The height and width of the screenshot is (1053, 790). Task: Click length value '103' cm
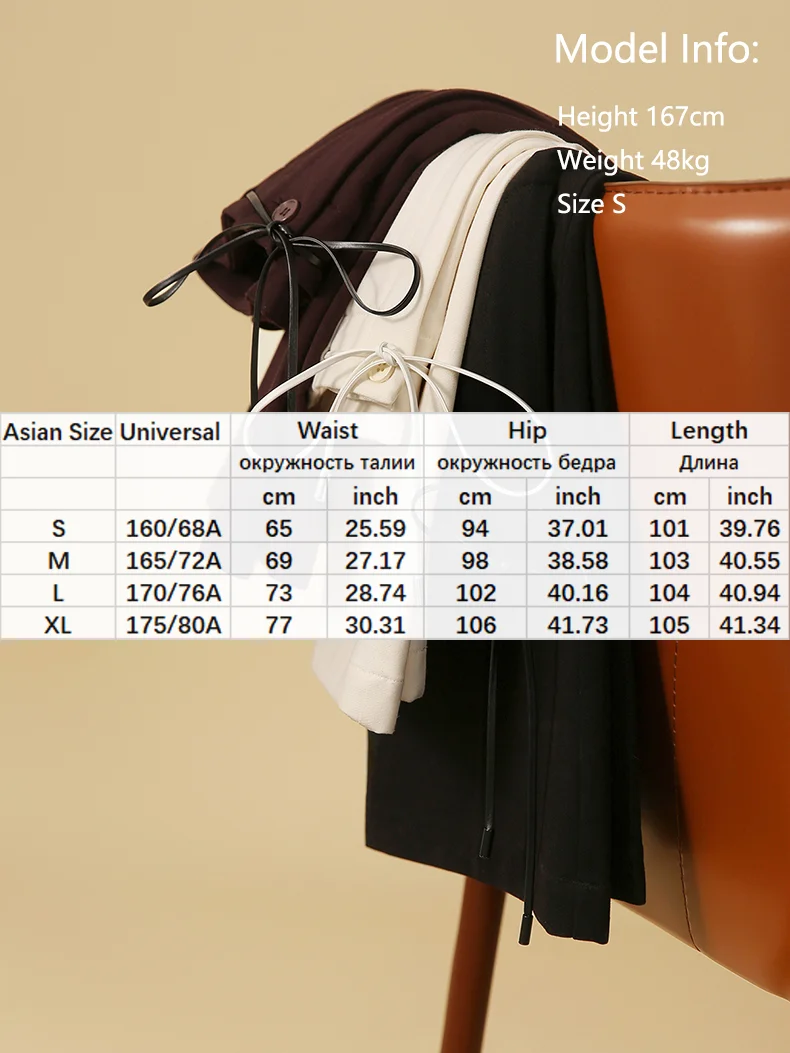[669, 561]
